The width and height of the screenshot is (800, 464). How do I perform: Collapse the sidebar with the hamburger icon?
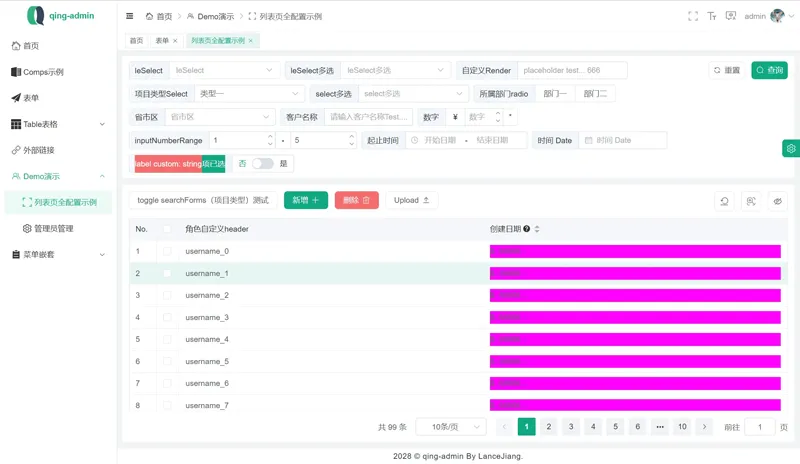(129, 16)
